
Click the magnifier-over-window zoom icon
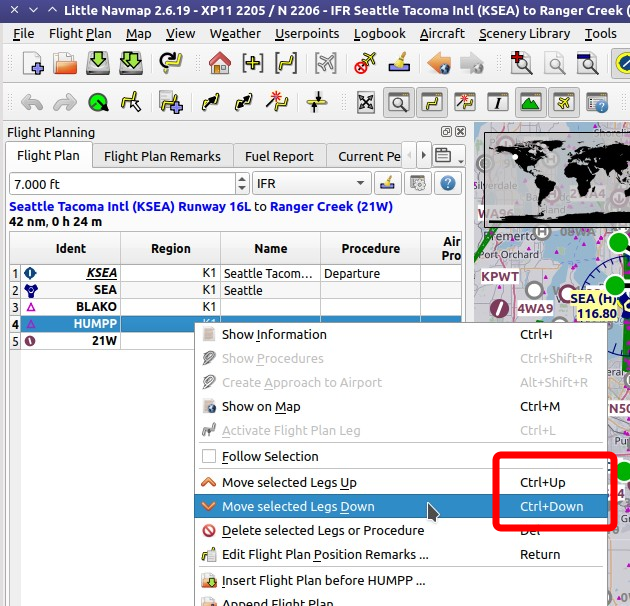pyautogui.click(x=587, y=63)
